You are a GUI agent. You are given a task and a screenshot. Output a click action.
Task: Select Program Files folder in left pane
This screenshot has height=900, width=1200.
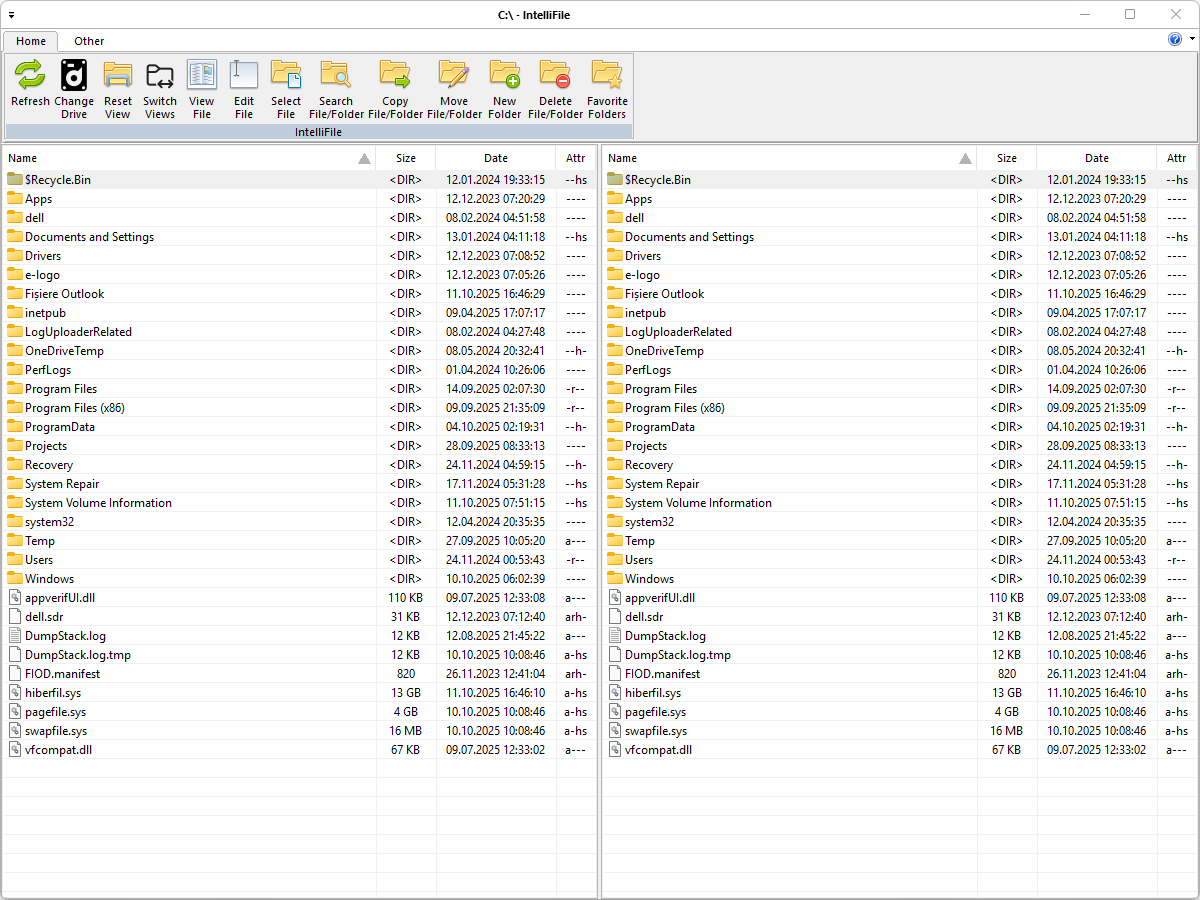(x=61, y=389)
